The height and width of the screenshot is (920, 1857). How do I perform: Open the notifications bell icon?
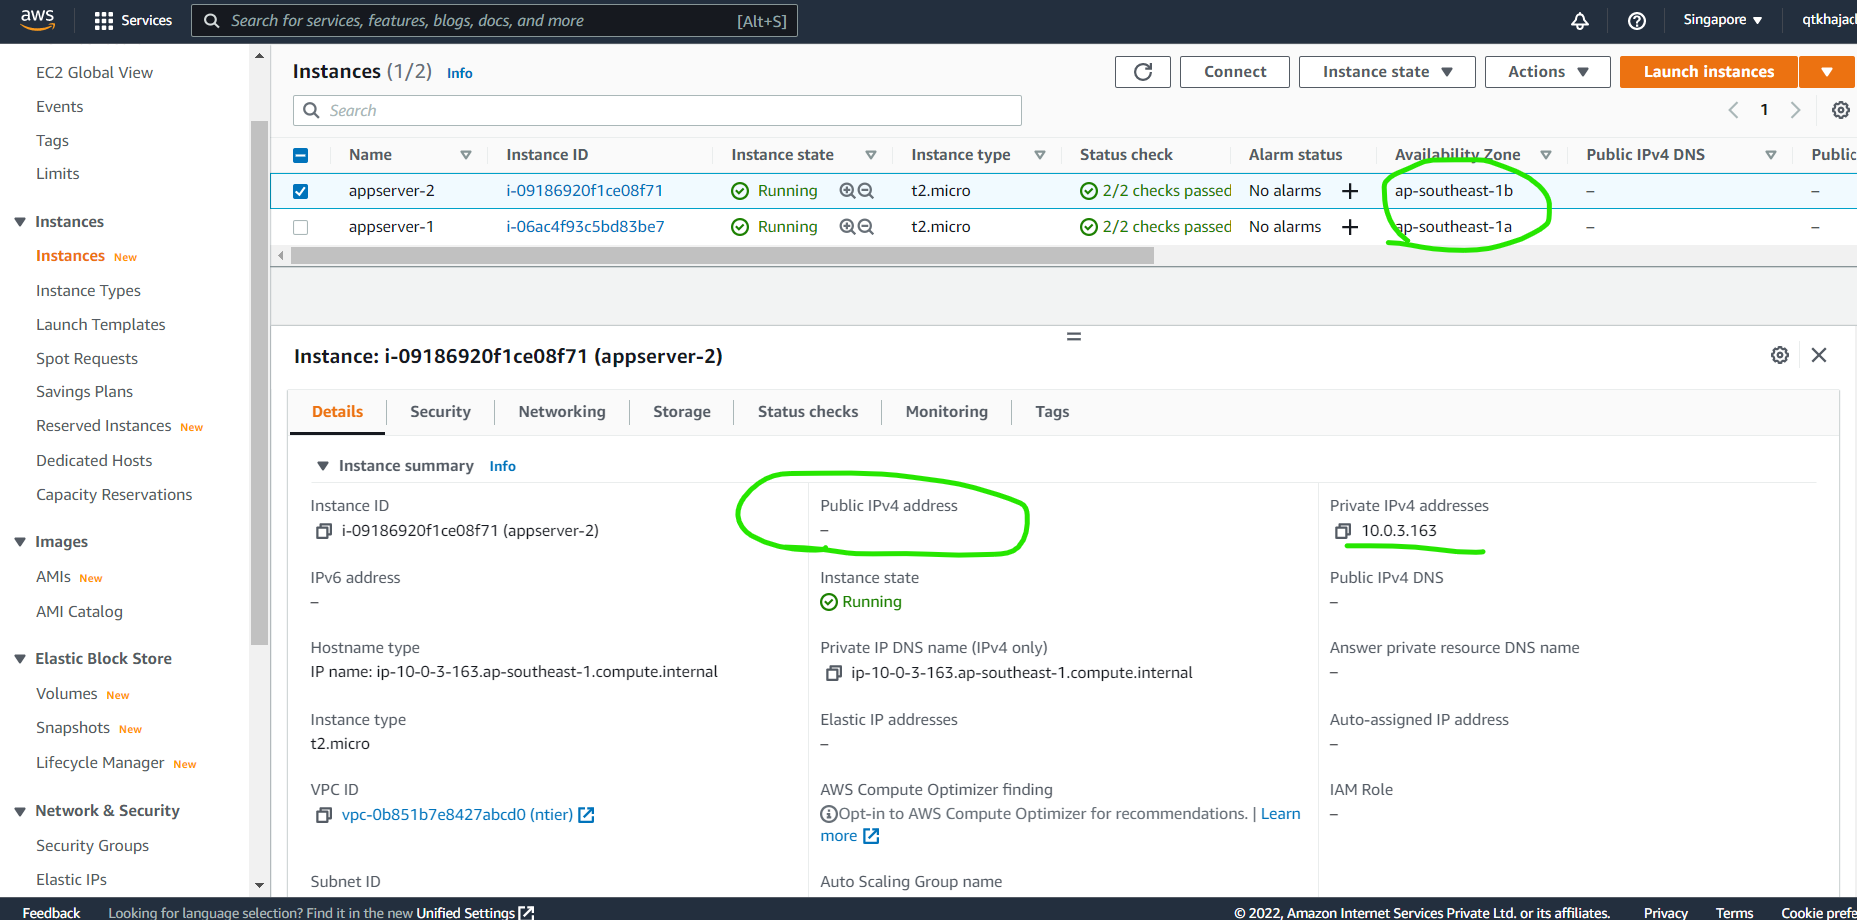click(1580, 20)
